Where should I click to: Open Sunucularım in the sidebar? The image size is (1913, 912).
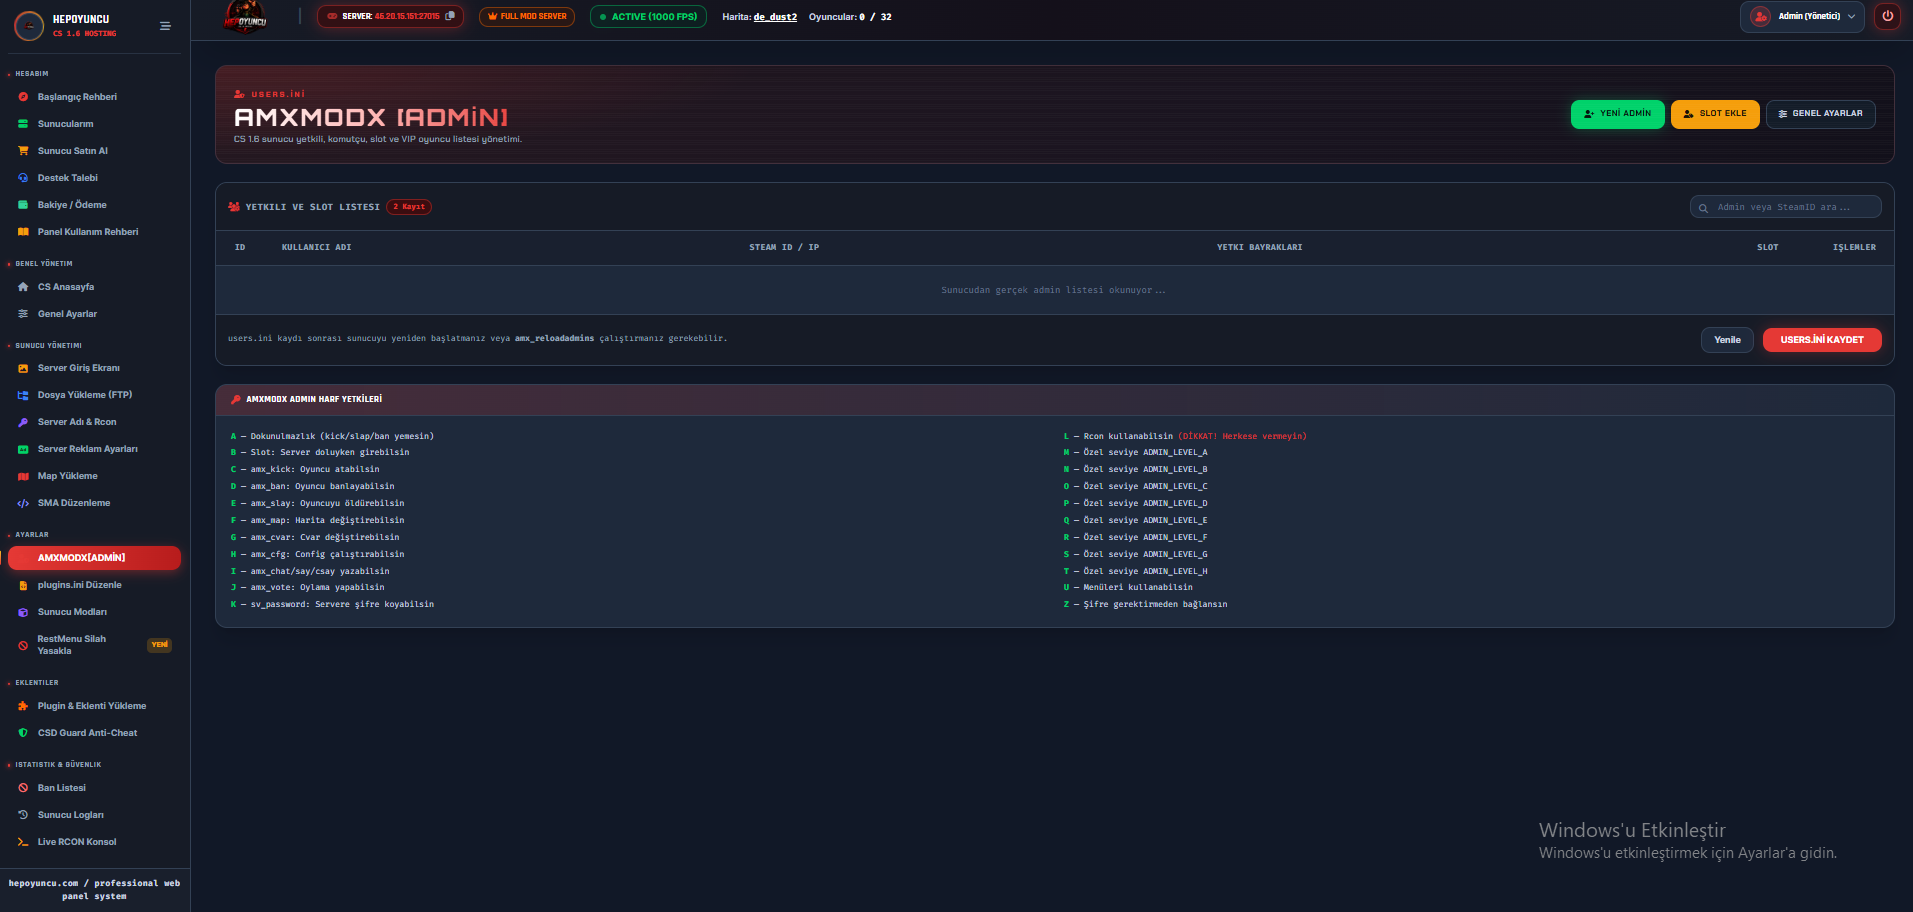tap(66, 124)
